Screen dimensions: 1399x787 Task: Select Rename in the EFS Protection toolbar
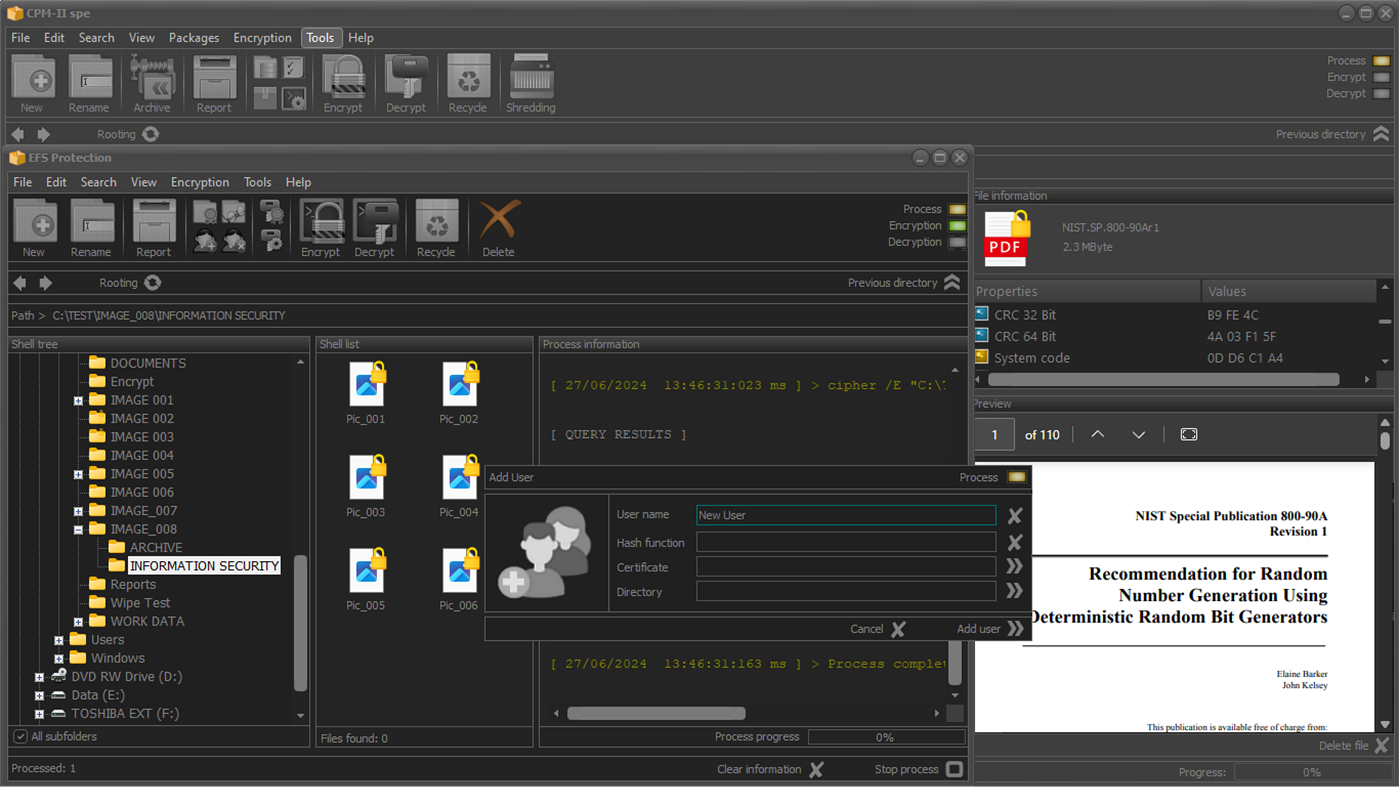pyautogui.click(x=91, y=228)
